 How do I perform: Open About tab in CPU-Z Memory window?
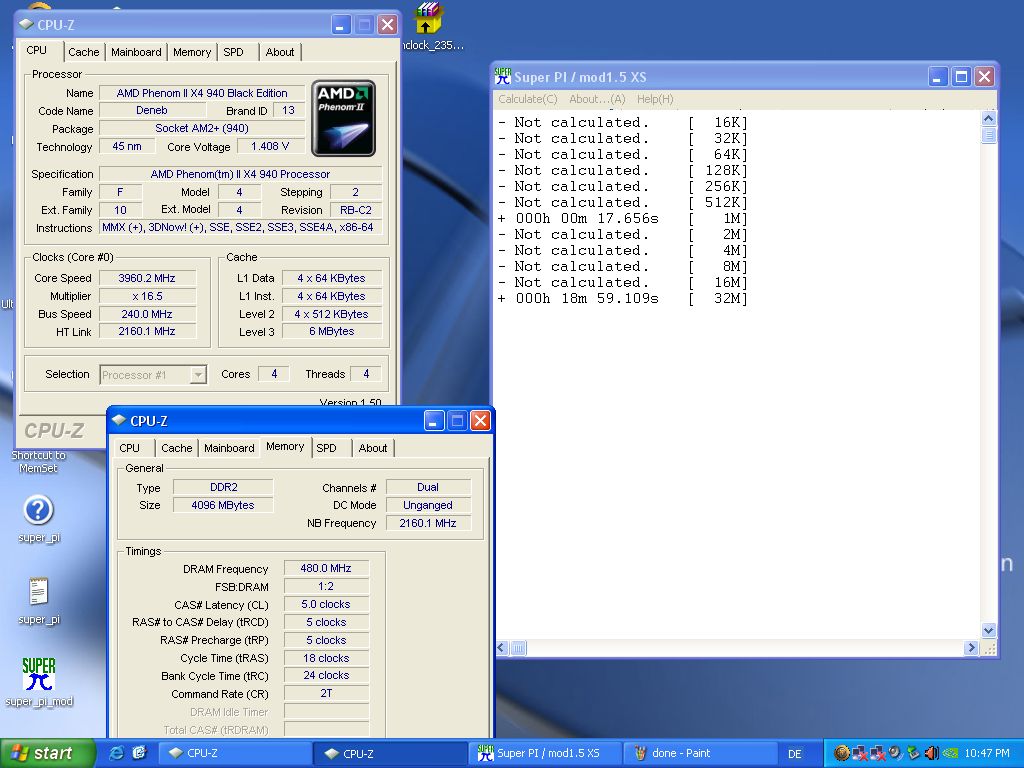373,448
